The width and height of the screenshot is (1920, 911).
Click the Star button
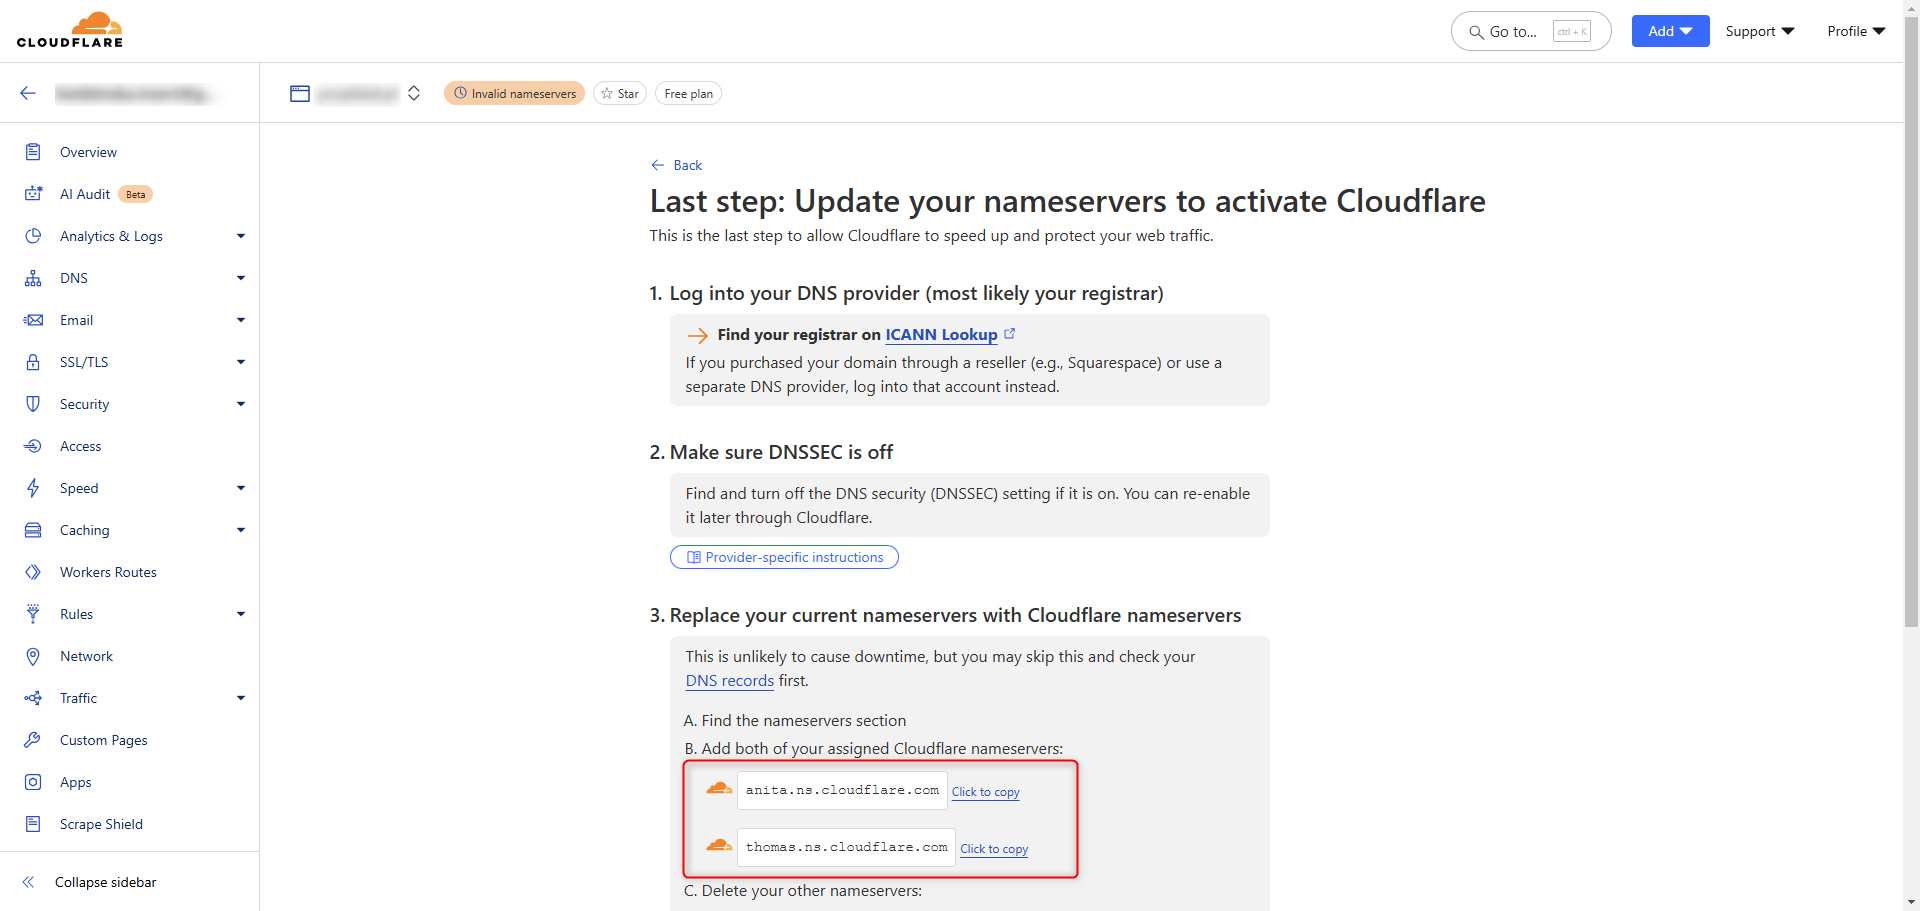coord(620,93)
